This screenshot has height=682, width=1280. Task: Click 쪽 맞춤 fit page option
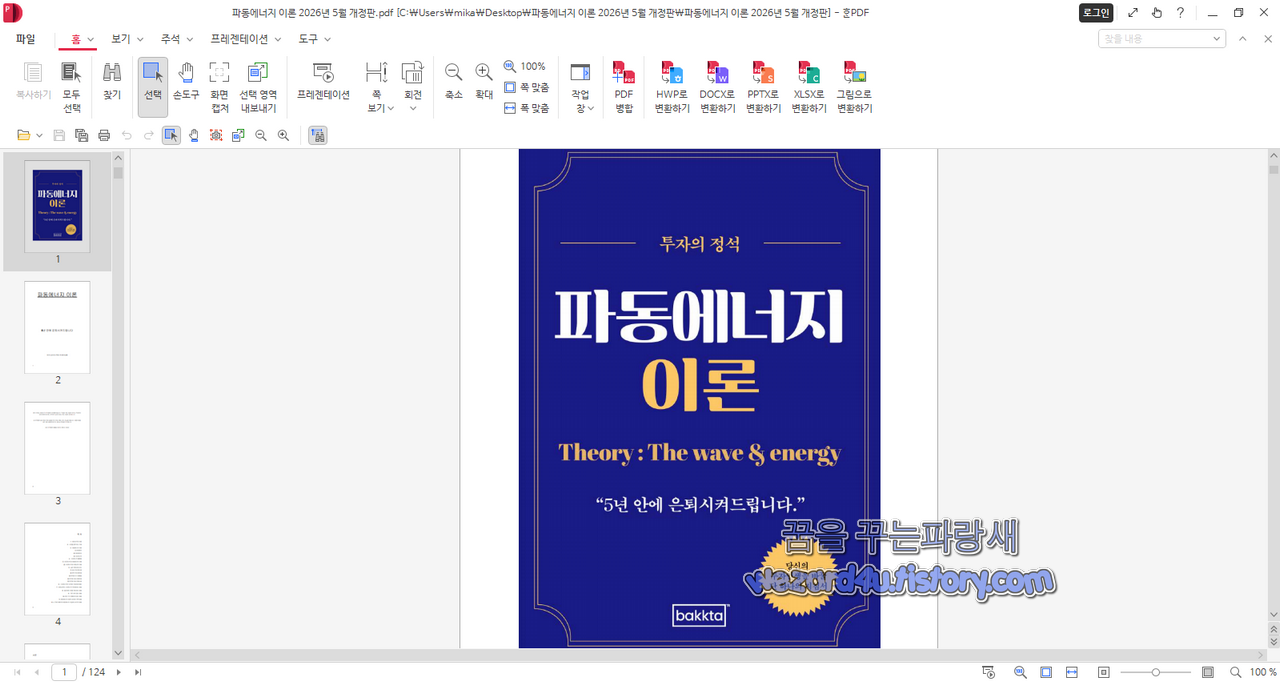tap(526, 87)
